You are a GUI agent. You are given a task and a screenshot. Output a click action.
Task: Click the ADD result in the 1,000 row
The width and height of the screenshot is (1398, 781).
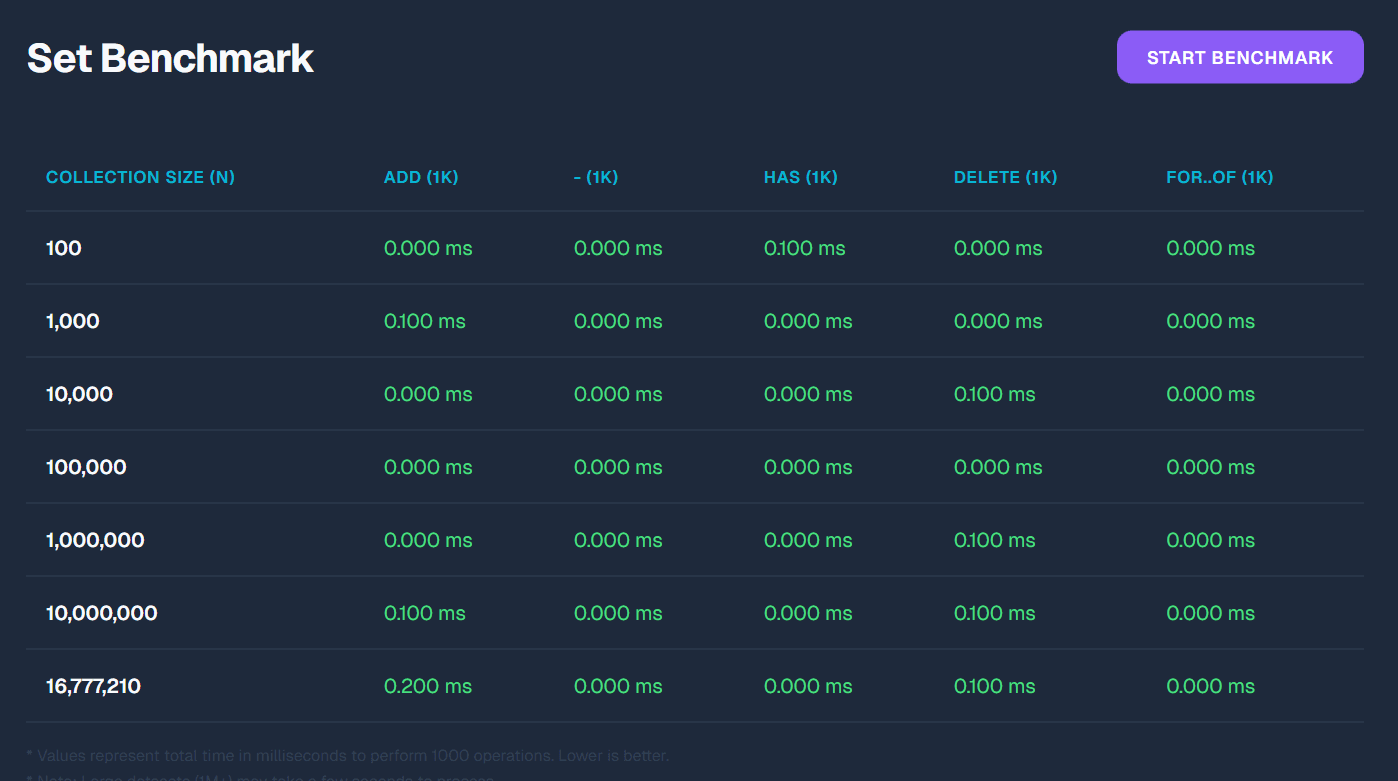pos(424,321)
